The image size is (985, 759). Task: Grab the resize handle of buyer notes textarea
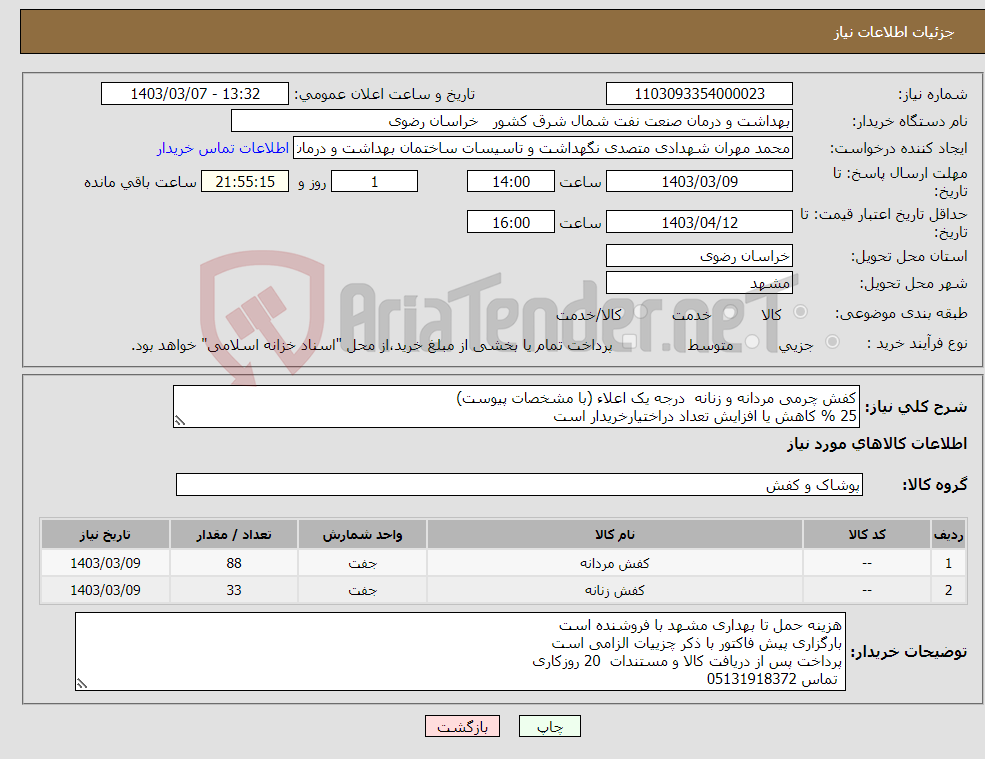82,684
